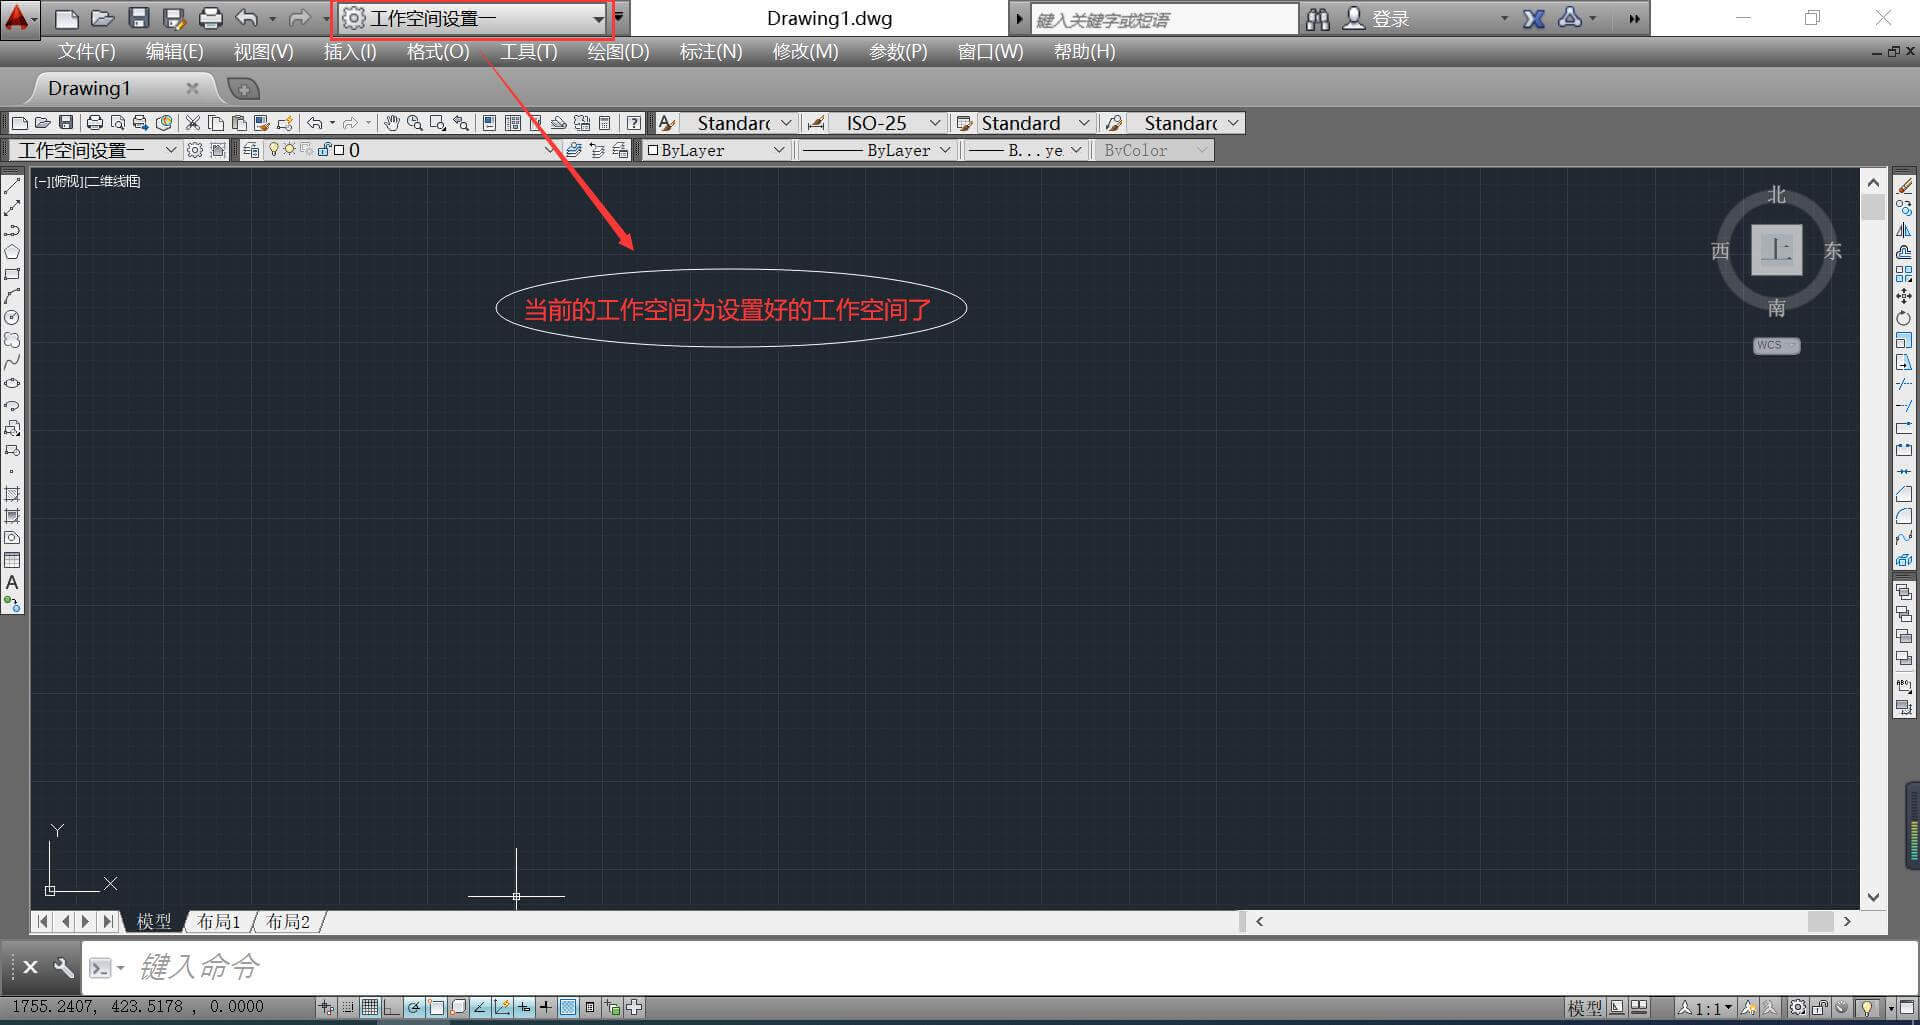The image size is (1920, 1025).
Task: Select the Polygon draw tool
Action: (12, 251)
